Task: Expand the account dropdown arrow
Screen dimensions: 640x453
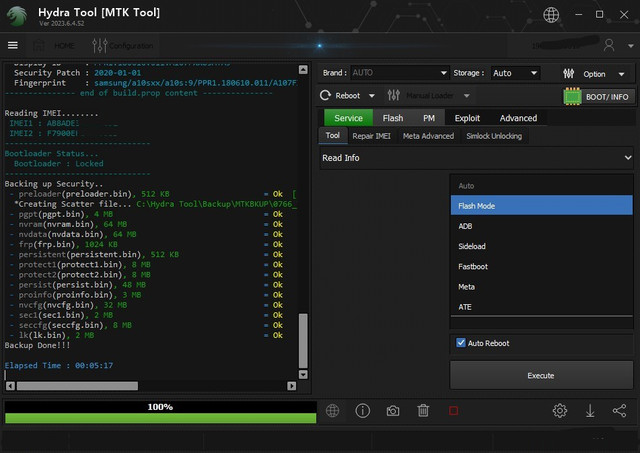Action: click(x=631, y=46)
